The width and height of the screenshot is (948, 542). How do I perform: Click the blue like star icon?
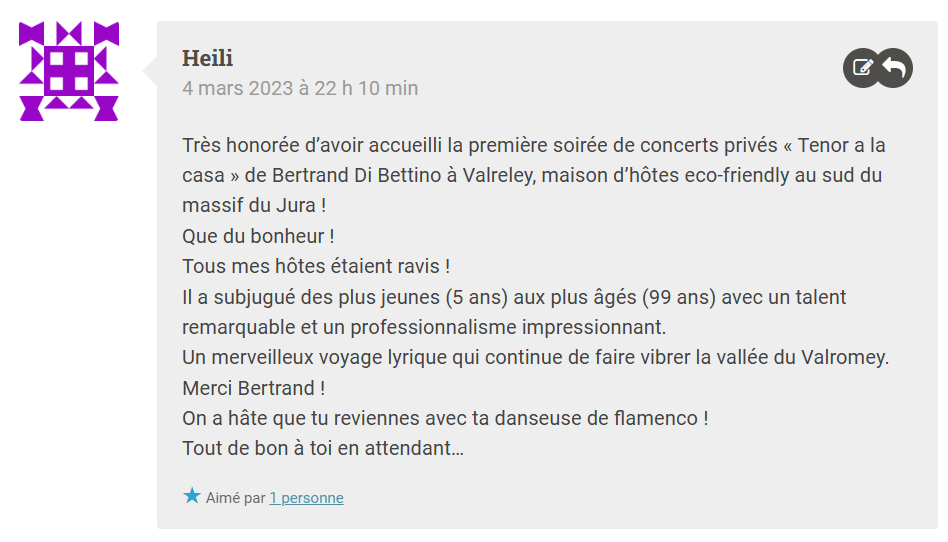192,496
